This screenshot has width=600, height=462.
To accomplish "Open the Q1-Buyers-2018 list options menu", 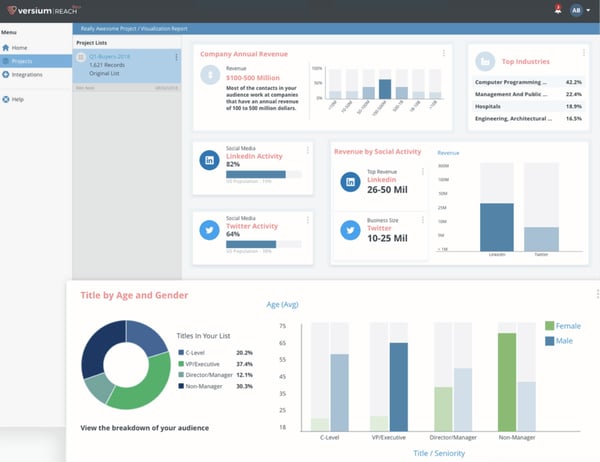I will tap(176, 58).
